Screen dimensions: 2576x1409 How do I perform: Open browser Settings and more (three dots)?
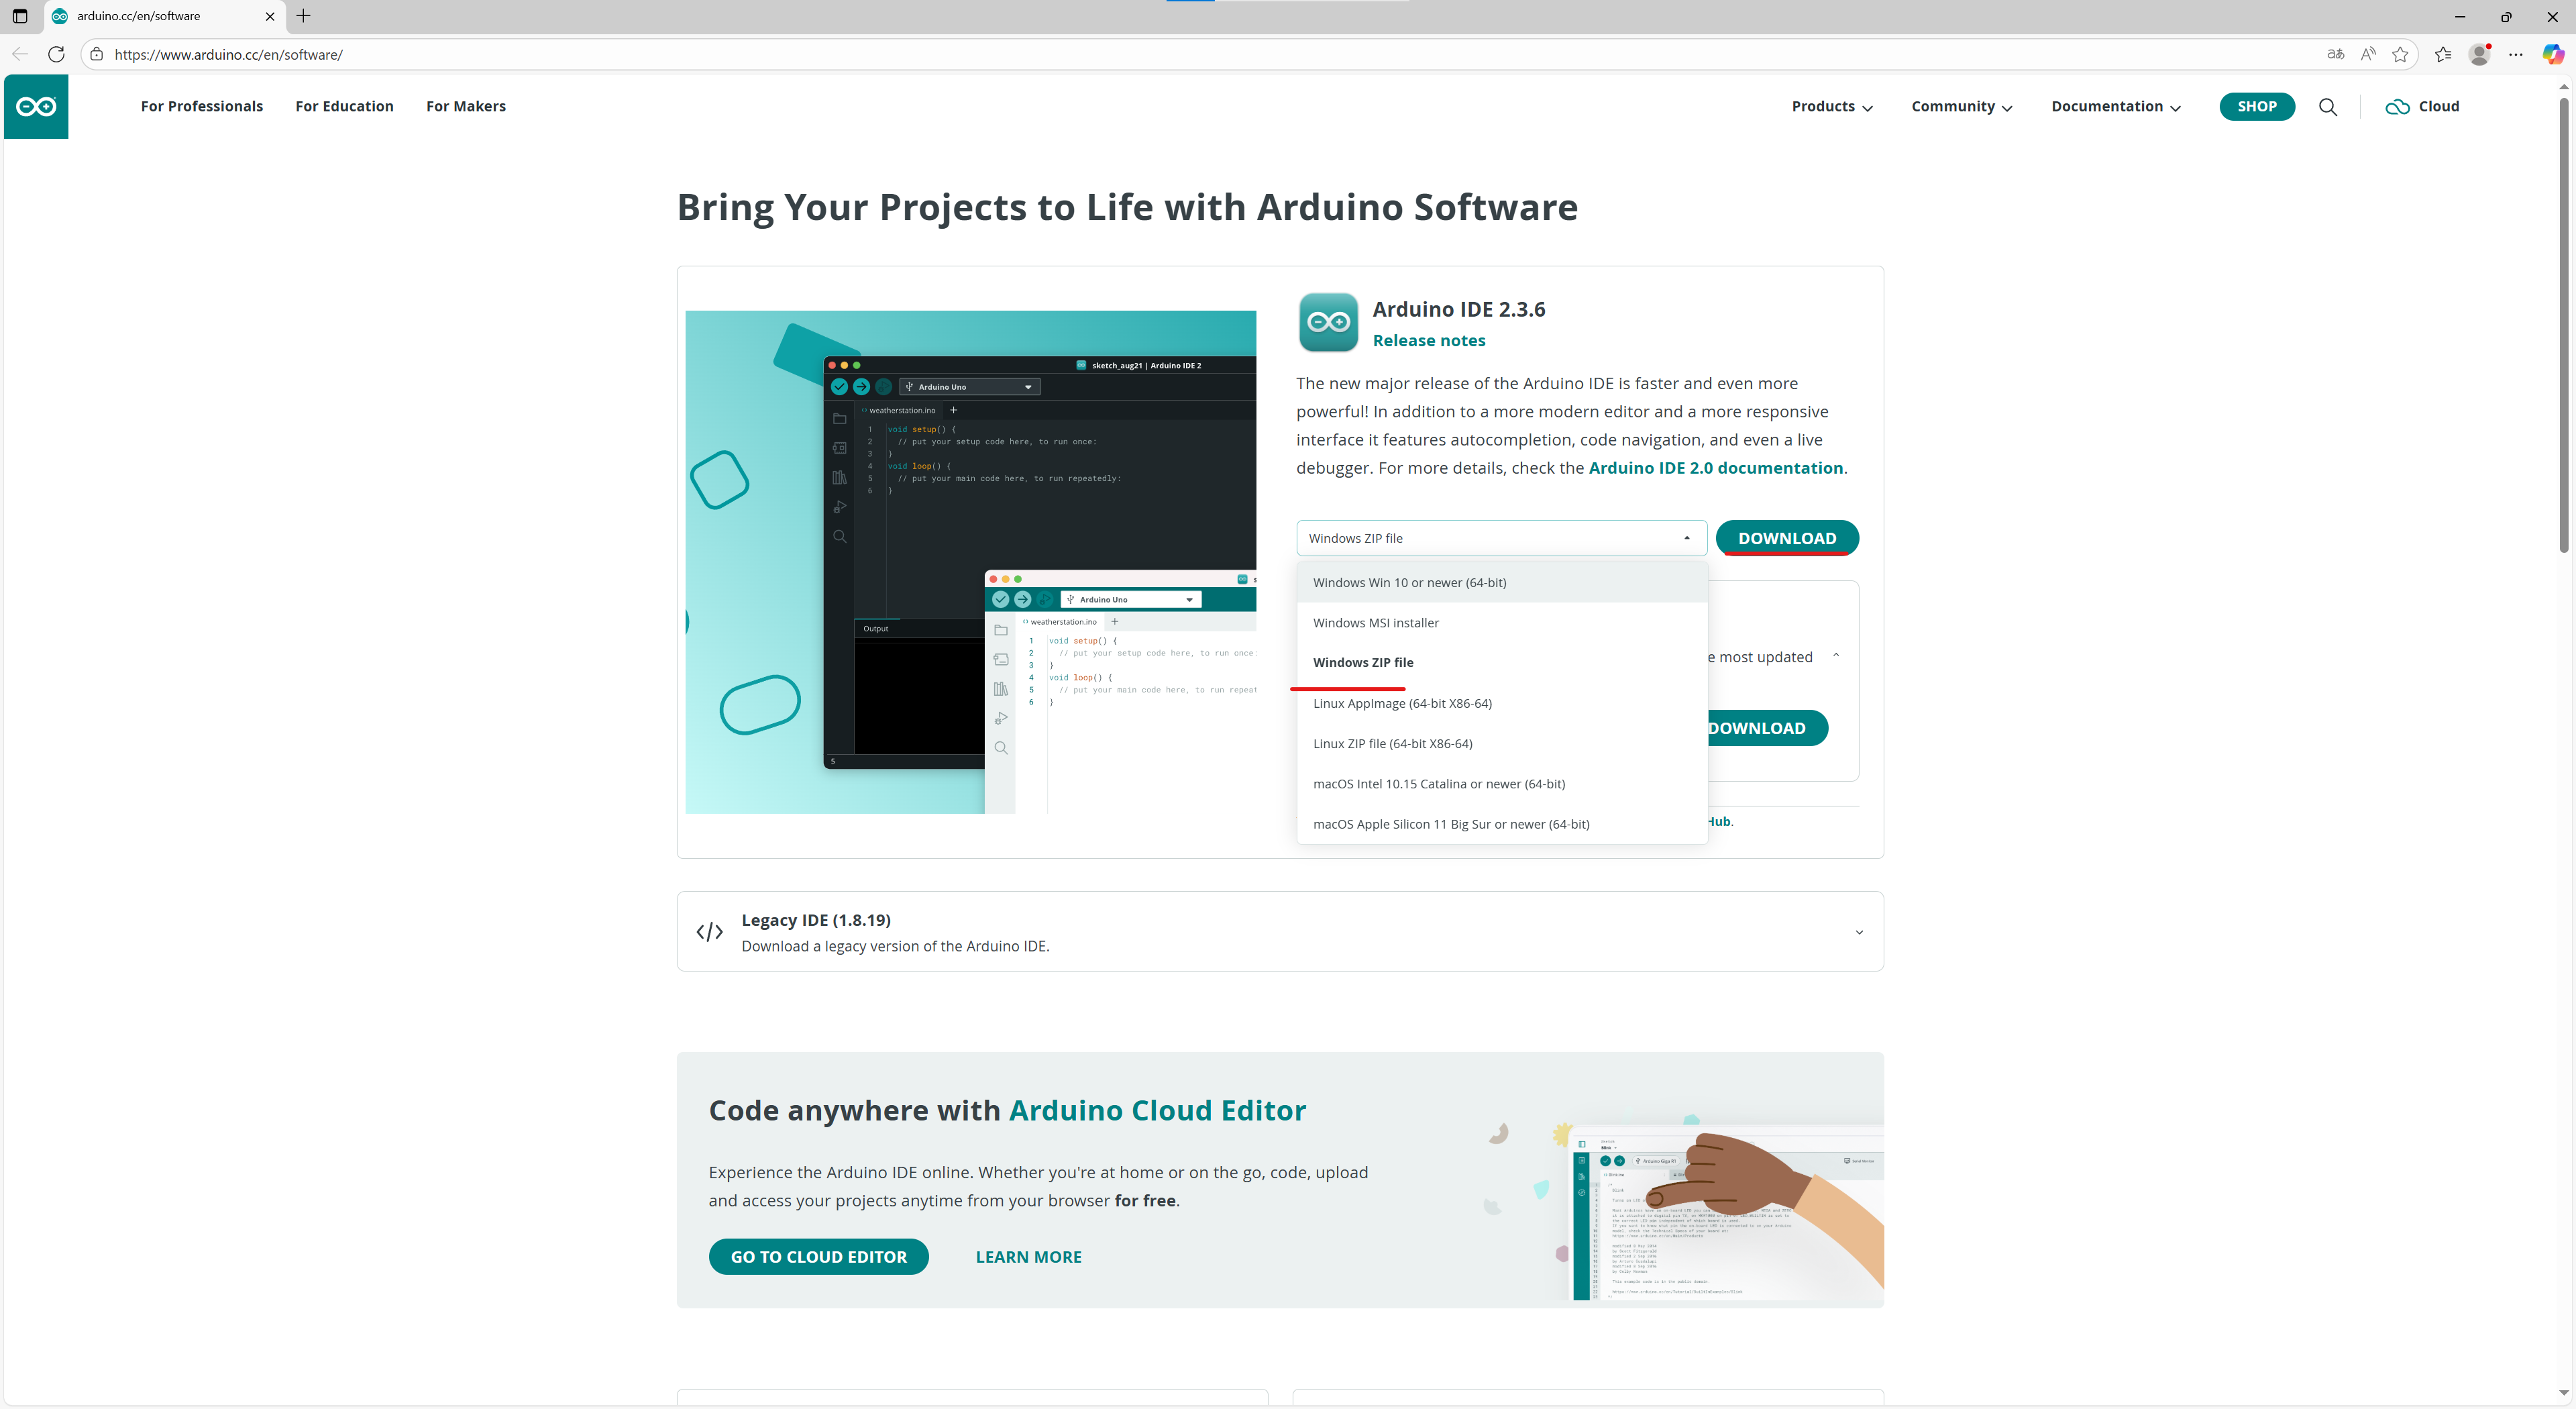(2516, 54)
